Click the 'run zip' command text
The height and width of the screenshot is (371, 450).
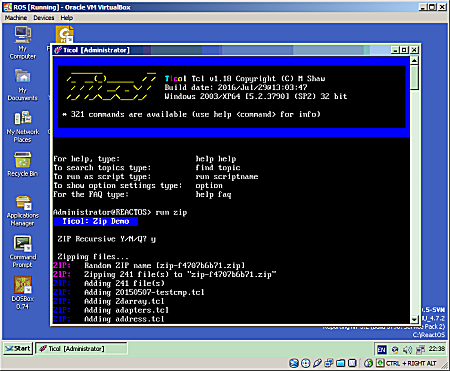click(171, 212)
